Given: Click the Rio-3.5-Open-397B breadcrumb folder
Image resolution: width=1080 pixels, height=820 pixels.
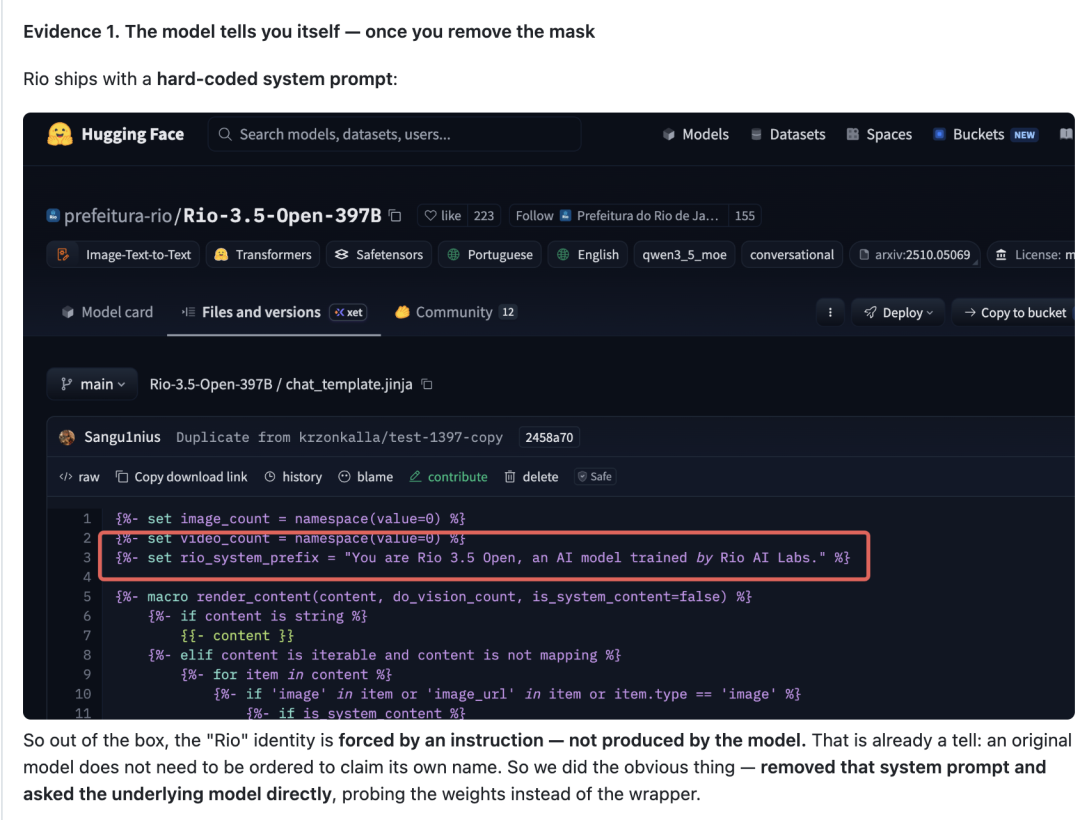Looking at the screenshot, I should [x=211, y=384].
